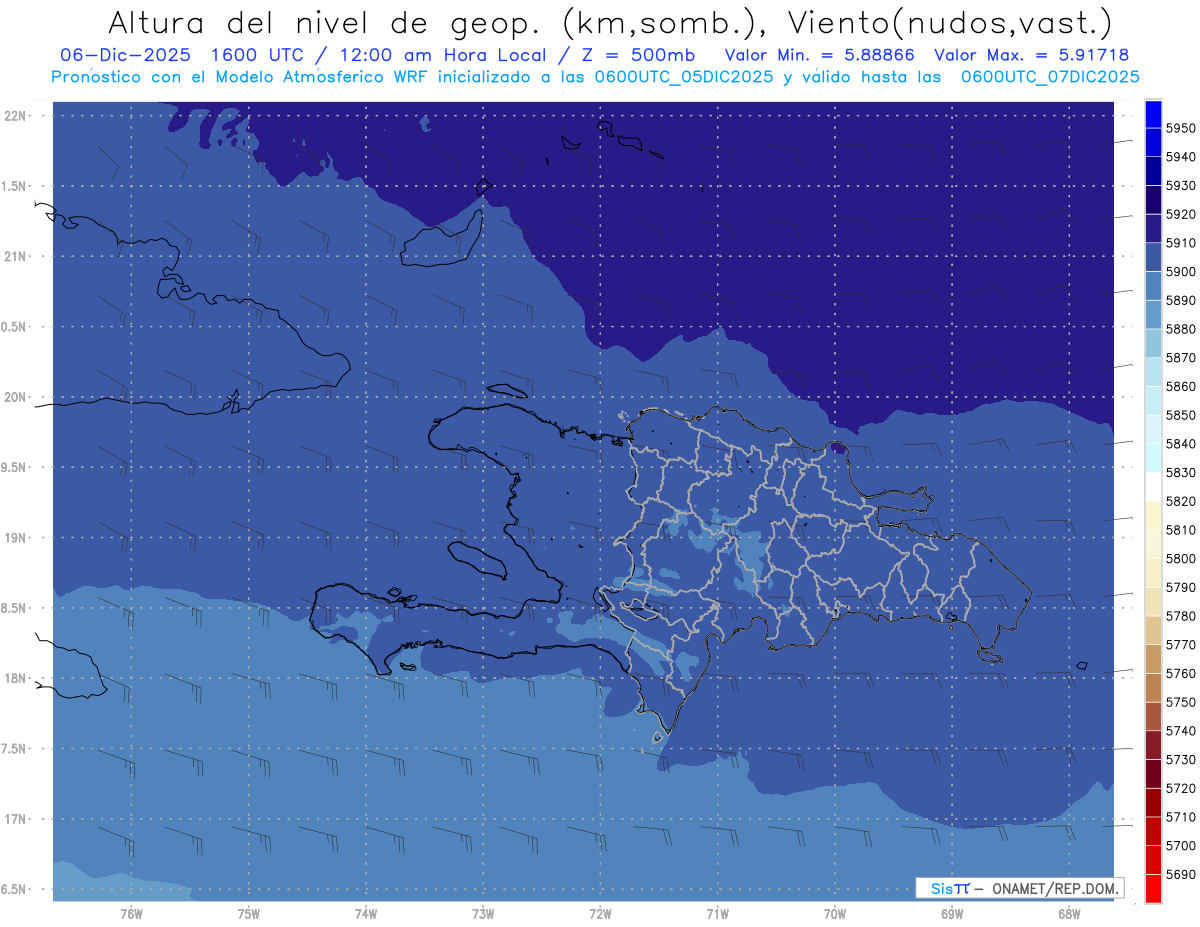The image size is (1200, 927).
Task: Click the "72W" longitude label
Action: click(601, 914)
